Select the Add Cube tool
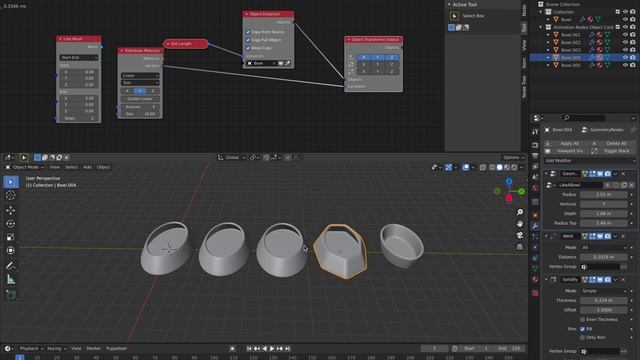 [x=11, y=295]
